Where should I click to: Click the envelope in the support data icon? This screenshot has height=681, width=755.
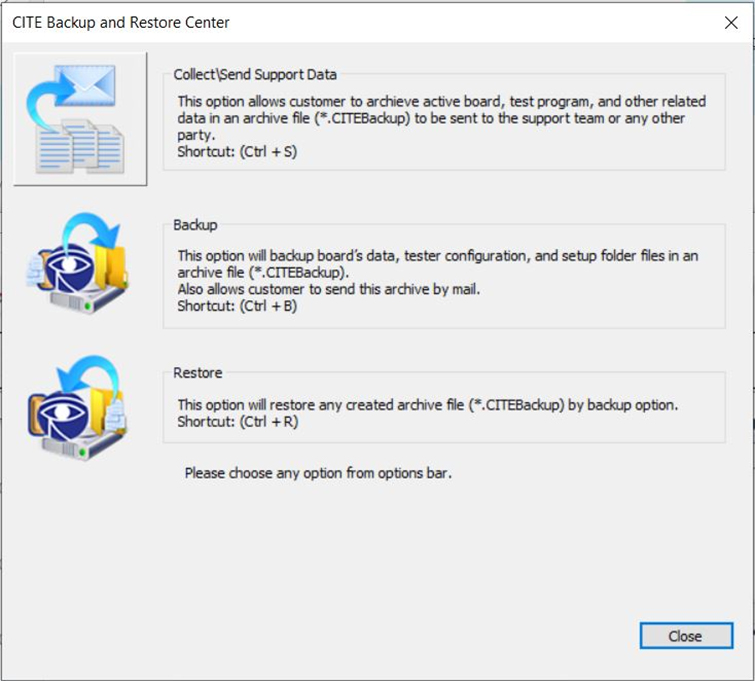point(85,86)
